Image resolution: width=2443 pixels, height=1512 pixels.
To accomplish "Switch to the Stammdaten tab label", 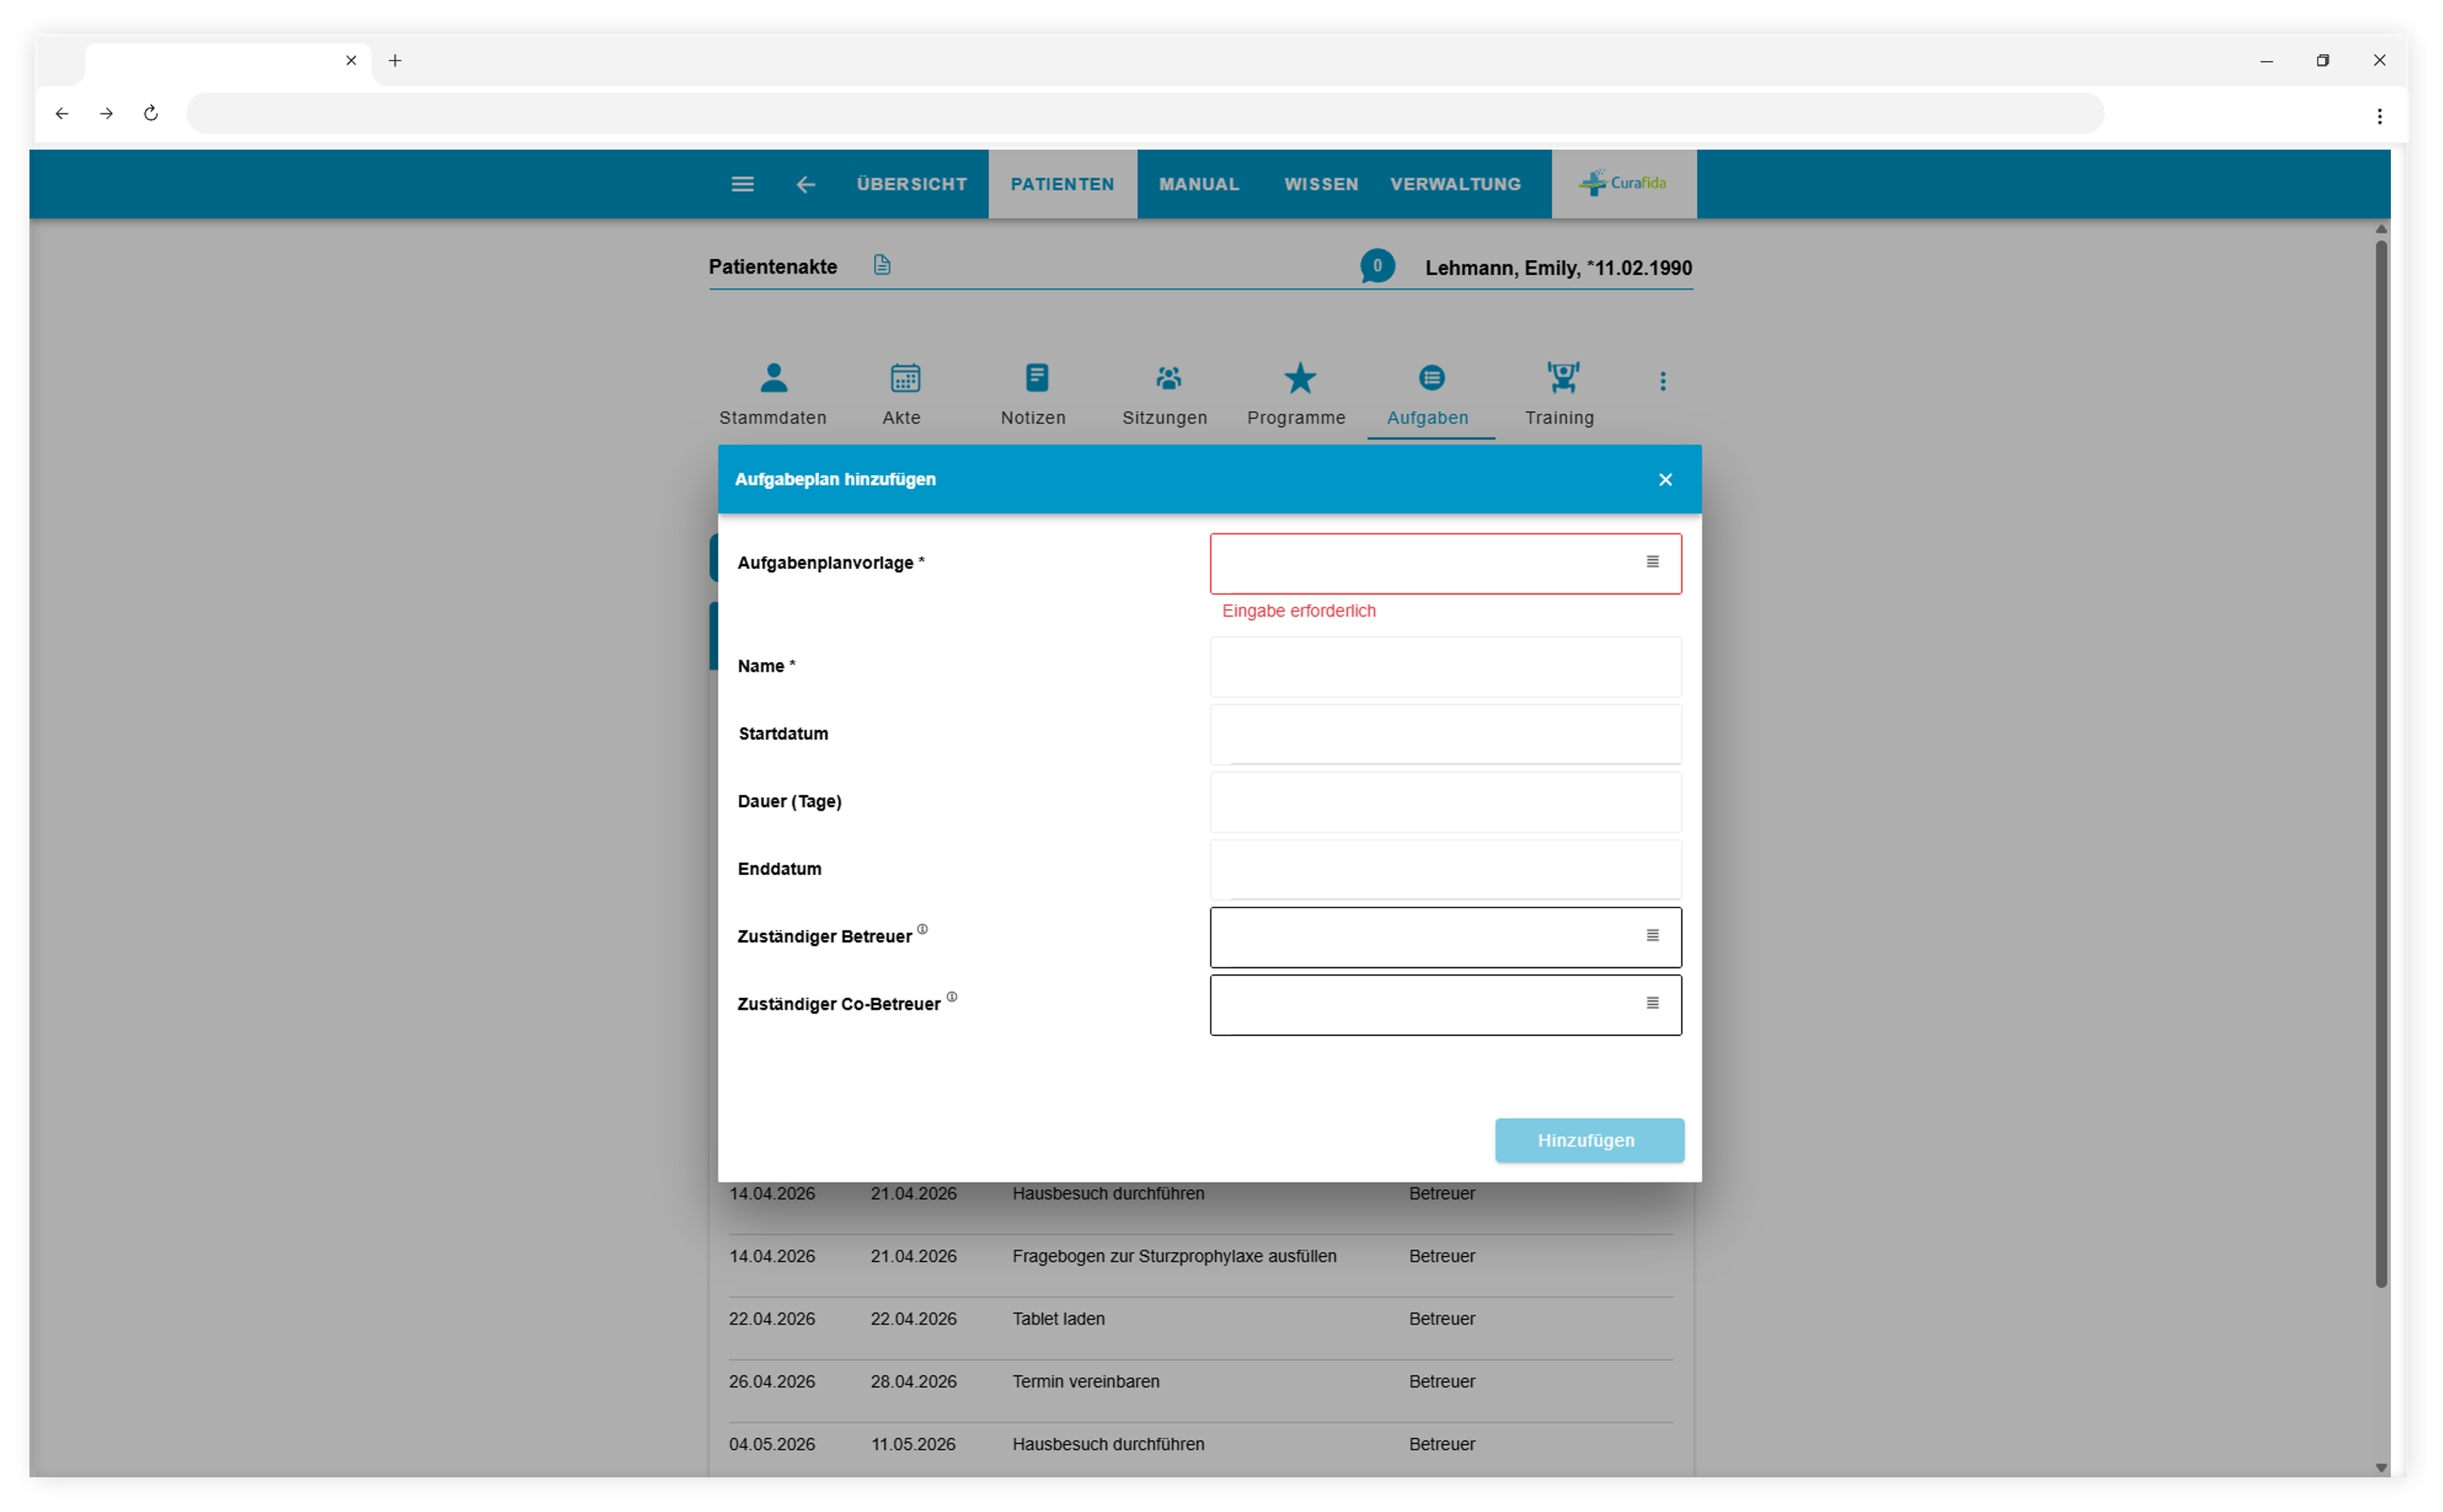I will 772,418.
